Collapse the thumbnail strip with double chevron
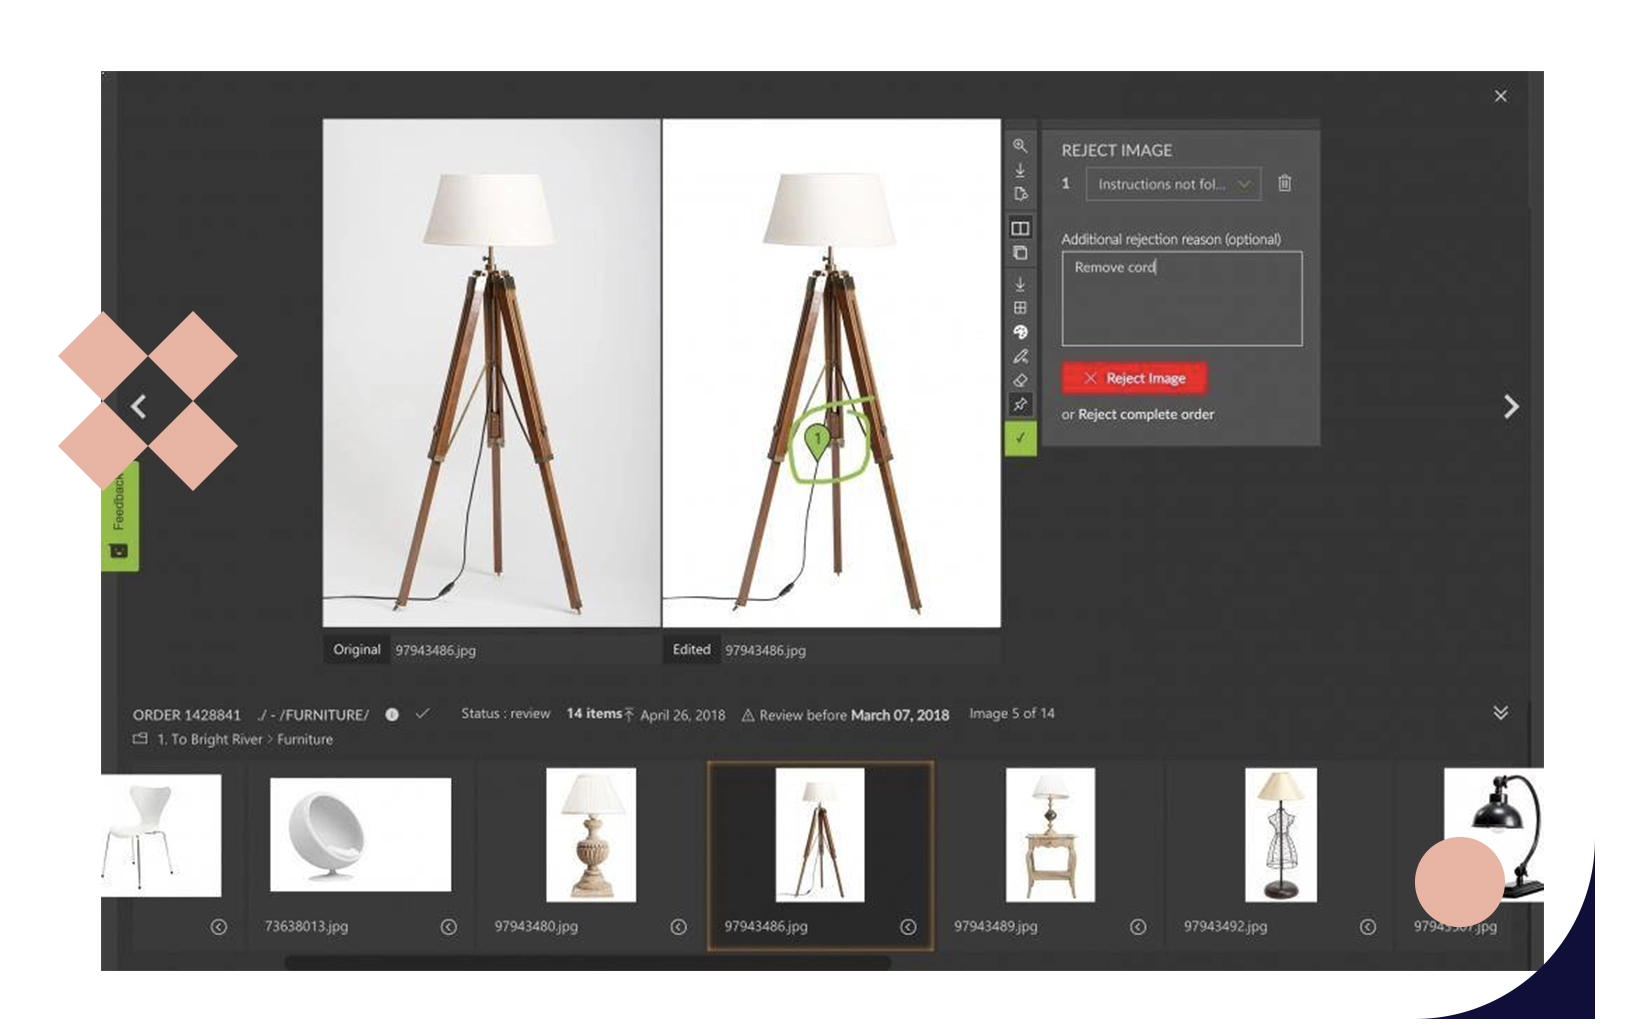Viewport: 1646px width, 1029px height. coord(1500,712)
